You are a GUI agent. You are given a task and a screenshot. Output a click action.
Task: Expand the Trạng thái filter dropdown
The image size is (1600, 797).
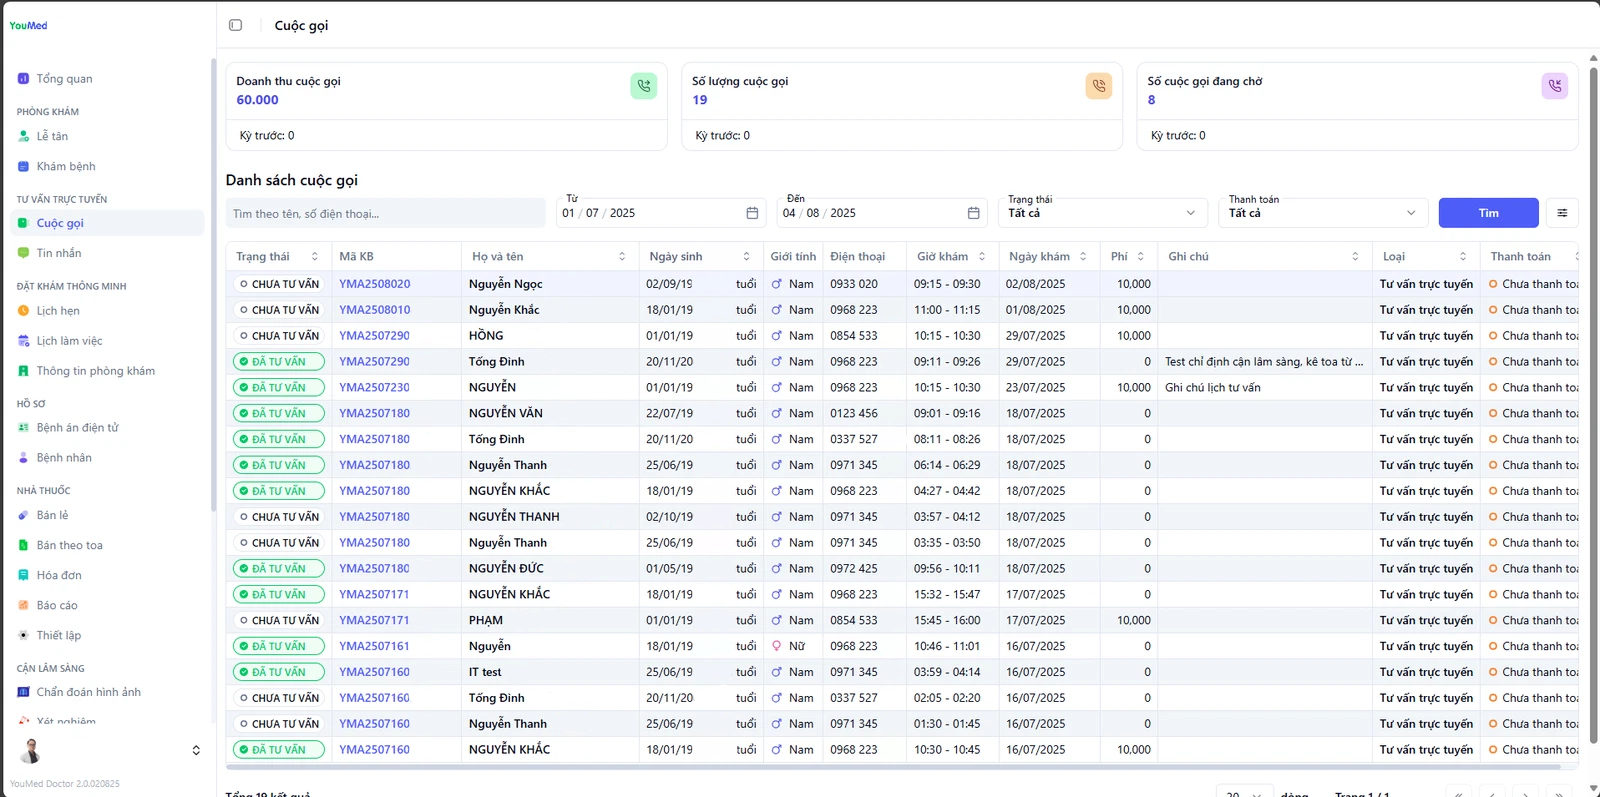coord(1102,213)
